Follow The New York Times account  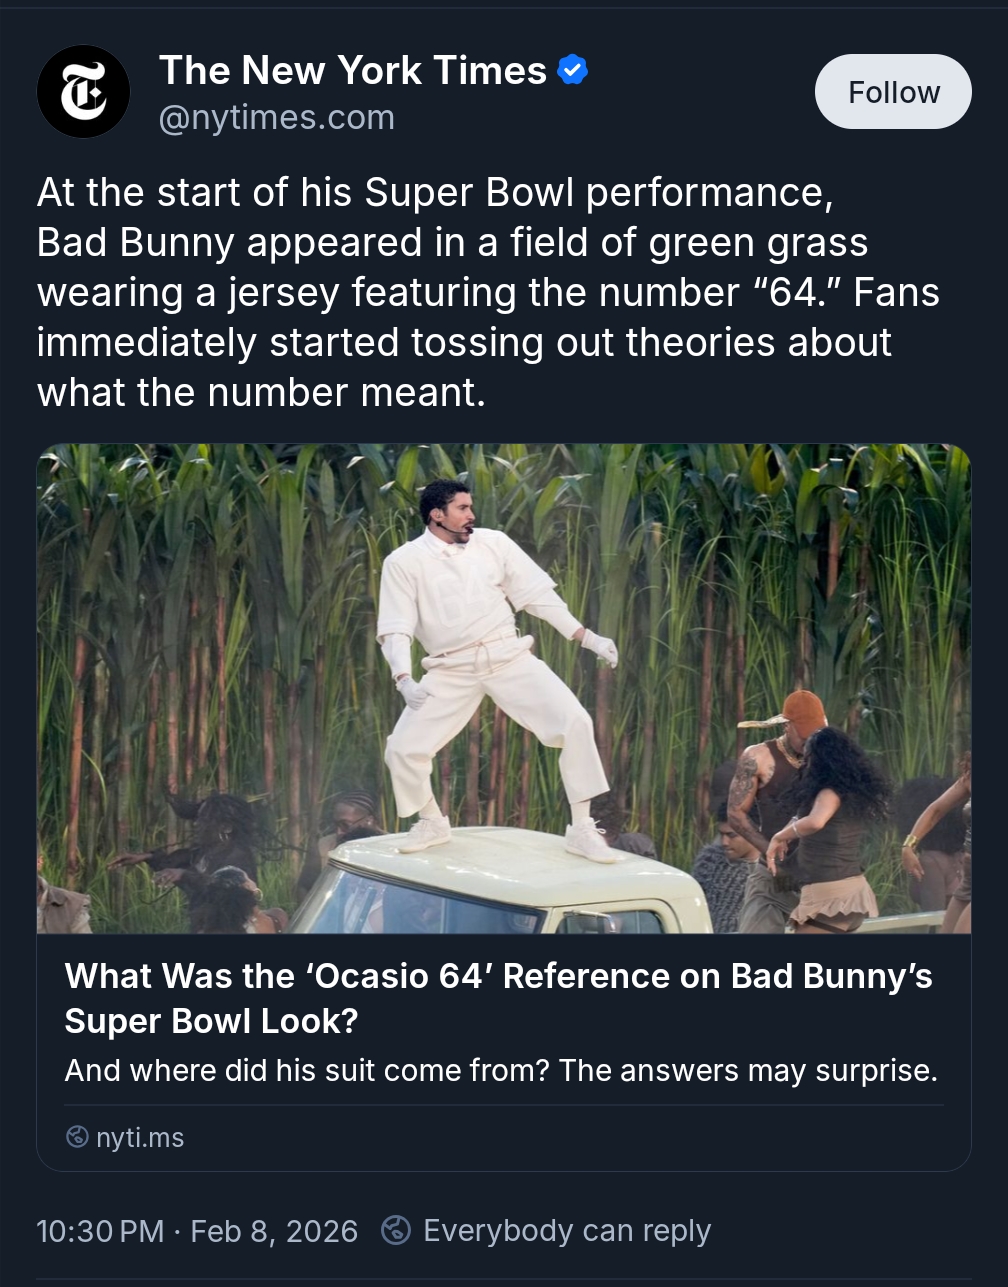[x=893, y=92]
